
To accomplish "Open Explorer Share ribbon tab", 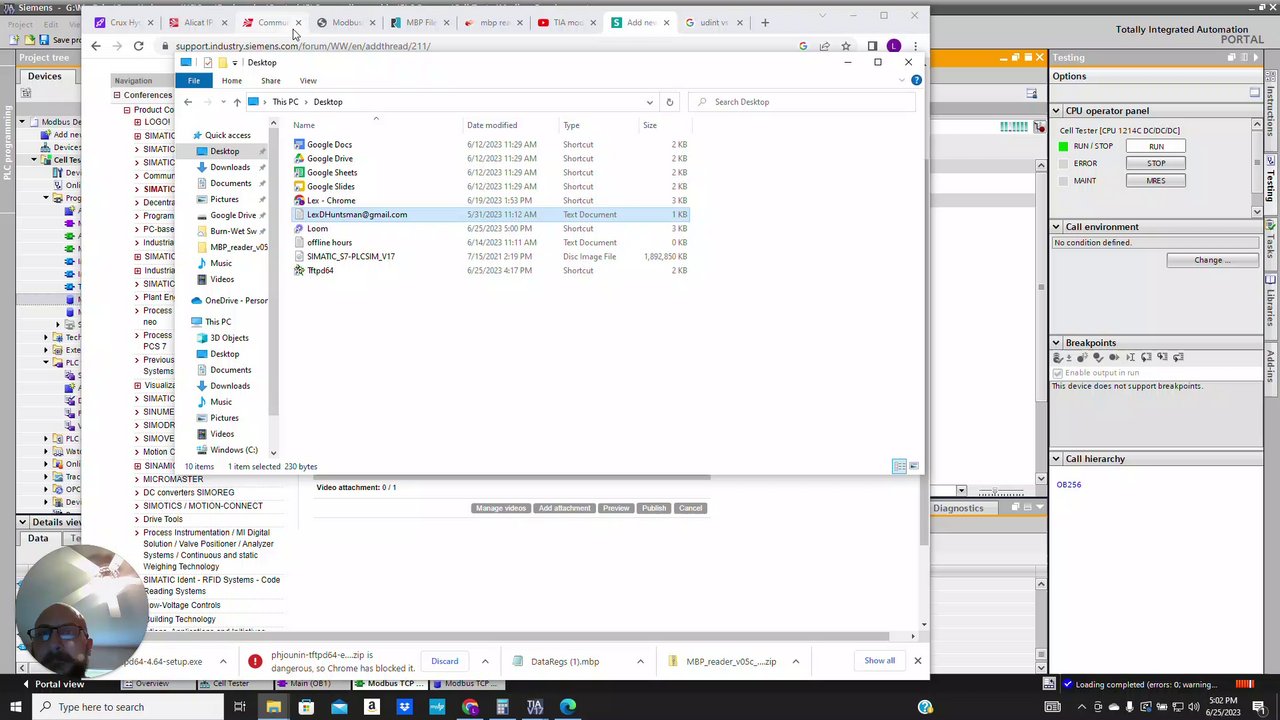I will pyautogui.click(x=270, y=81).
